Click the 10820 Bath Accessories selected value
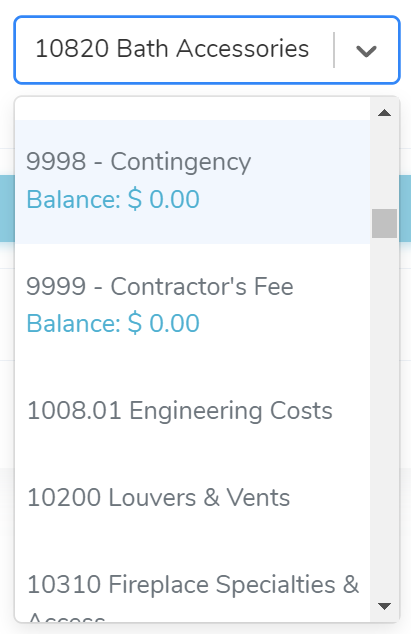This screenshot has width=411, height=634. pos(172,49)
